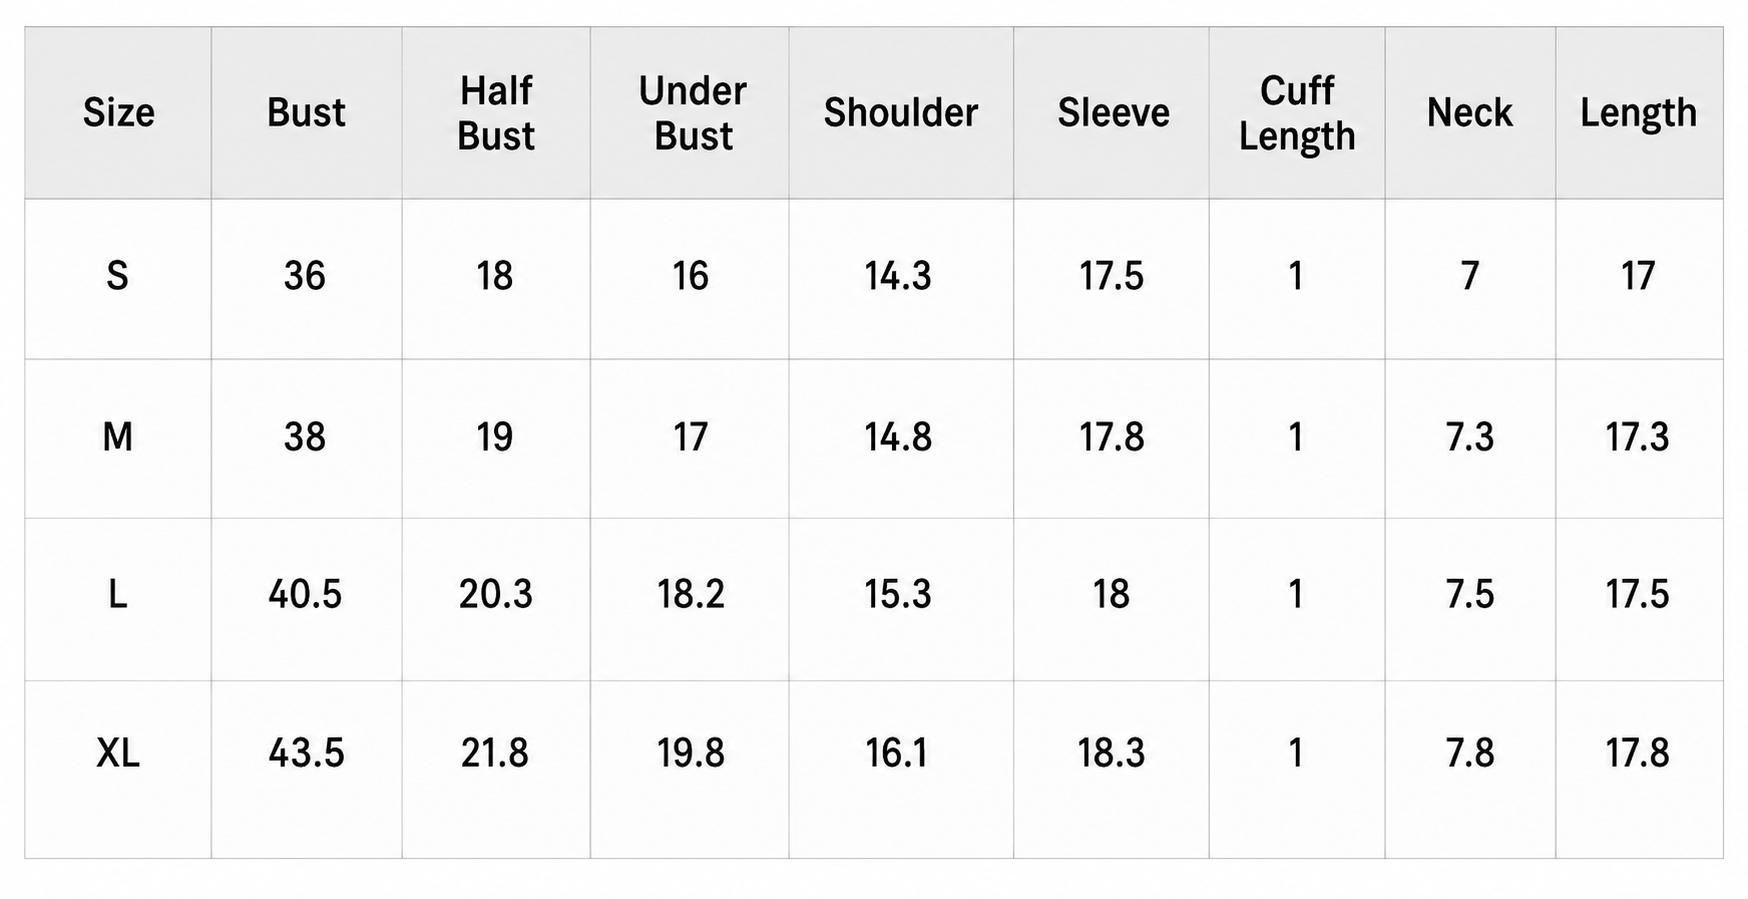This screenshot has width=1748, height=899.
Task: Select the 18.2 under bust cell
Action: 690,595
